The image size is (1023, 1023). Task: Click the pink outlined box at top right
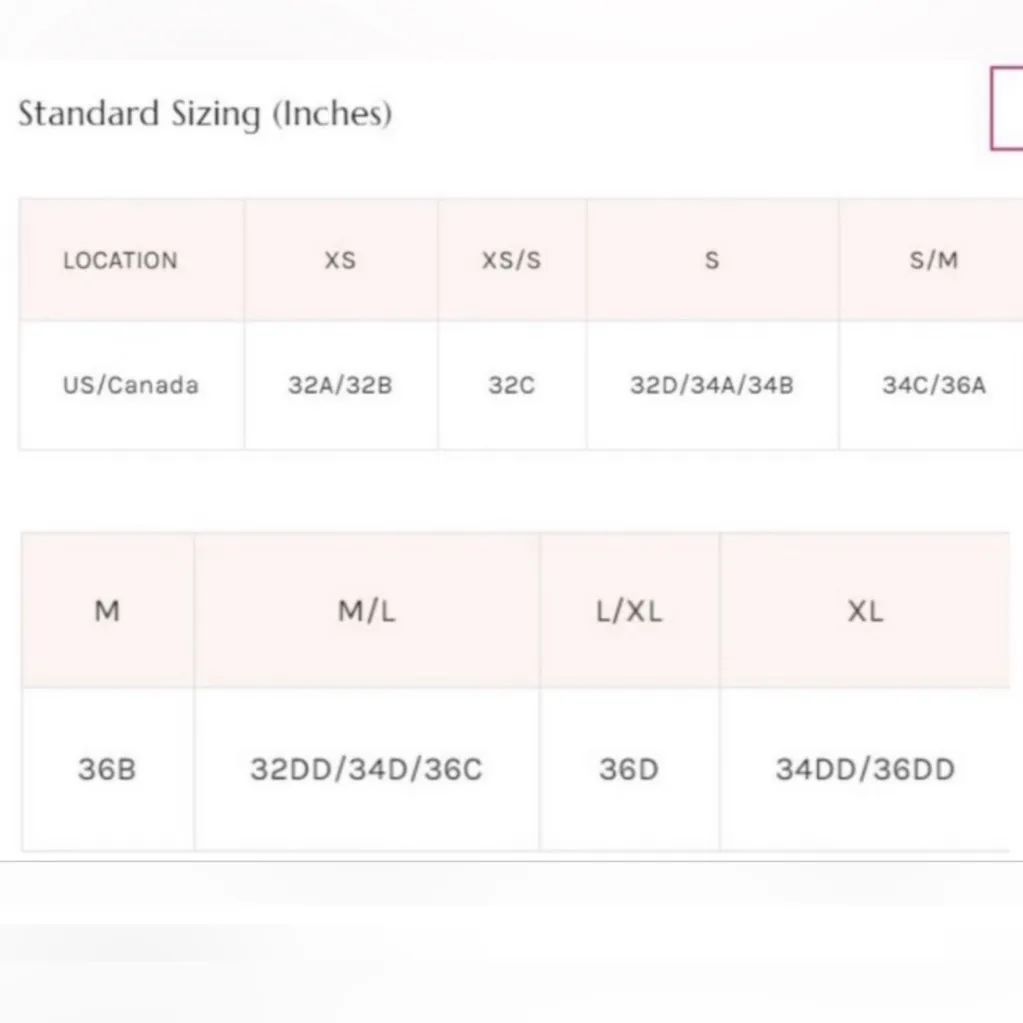click(x=1006, y=109)
